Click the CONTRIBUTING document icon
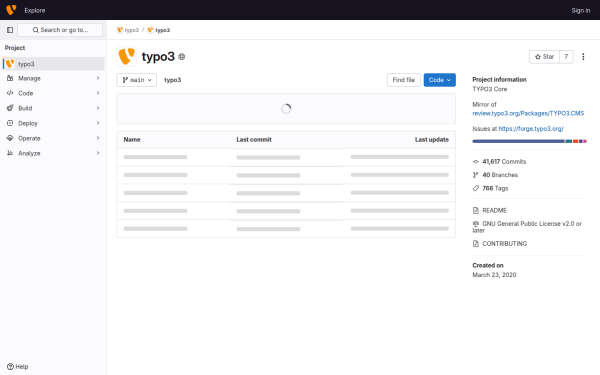Image resolution: width=600 pixels, height=375 pixels. (476, 244)
